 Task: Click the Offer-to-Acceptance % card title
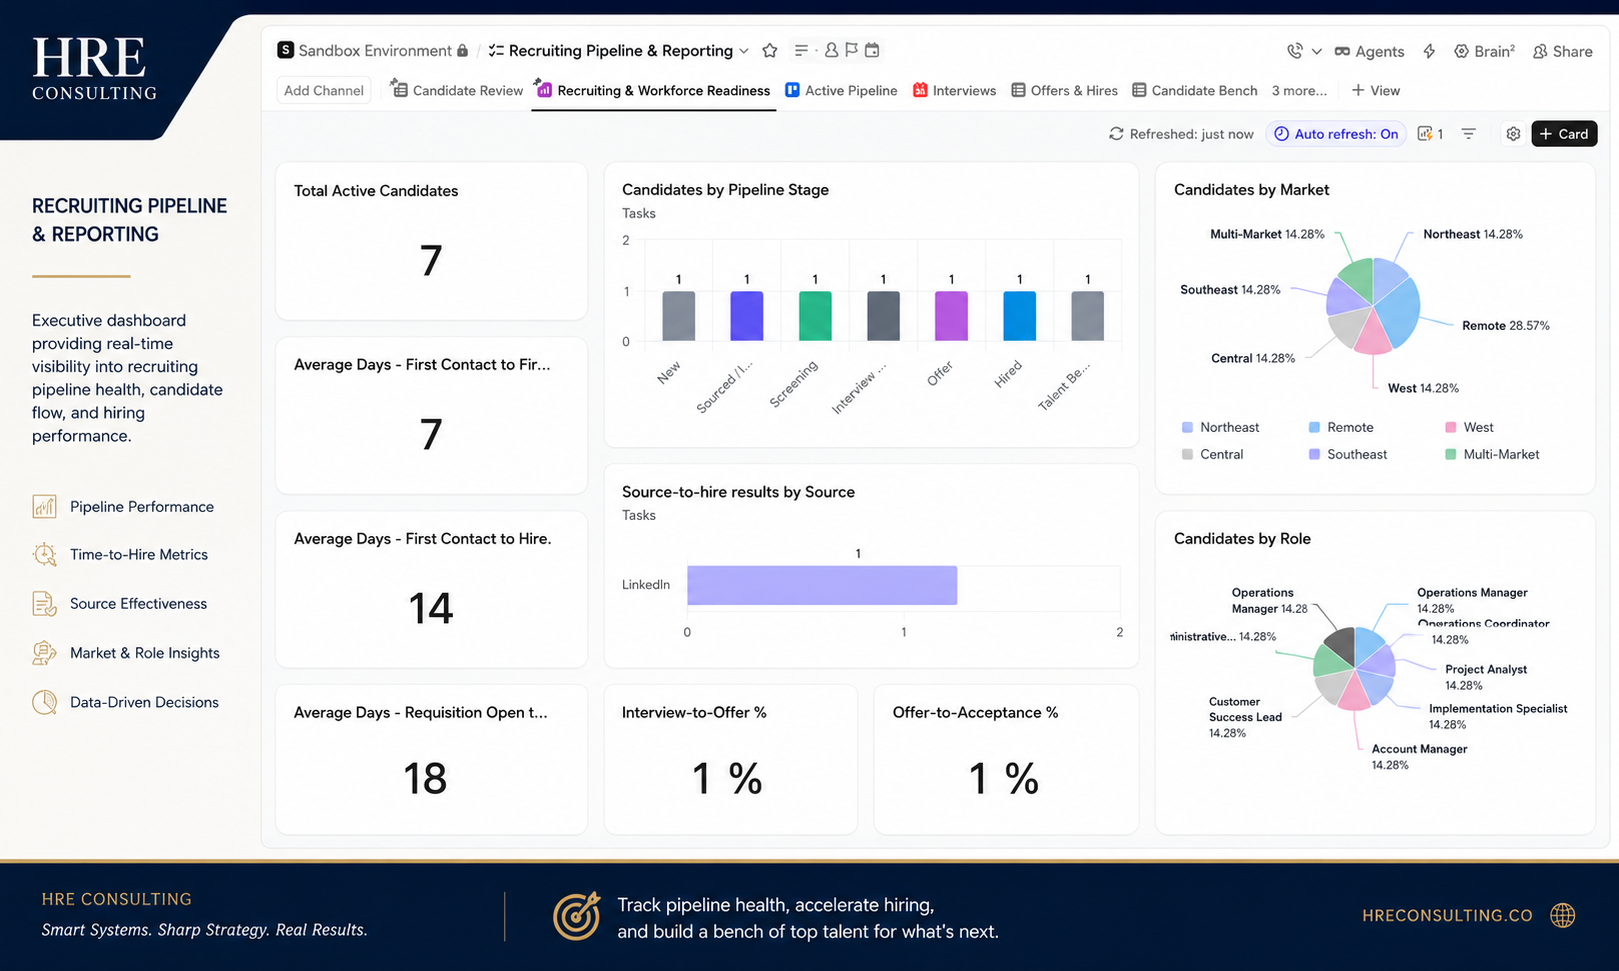pos(975,713)
